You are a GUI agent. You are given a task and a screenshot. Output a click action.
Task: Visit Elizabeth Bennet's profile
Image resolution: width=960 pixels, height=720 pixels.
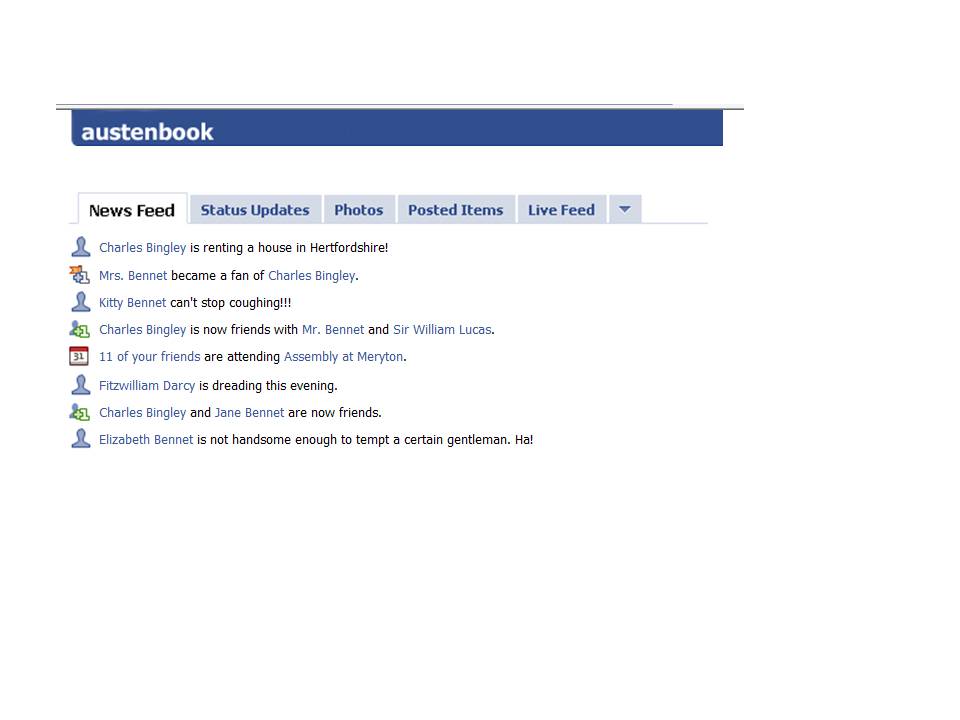146,440
